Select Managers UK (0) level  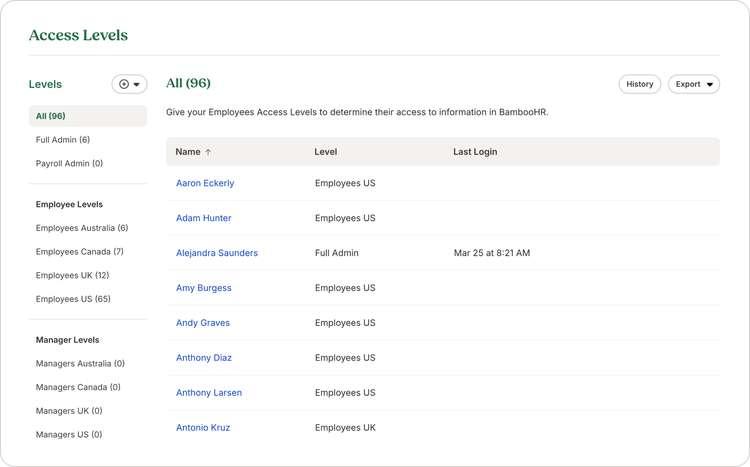click(69, 411)
